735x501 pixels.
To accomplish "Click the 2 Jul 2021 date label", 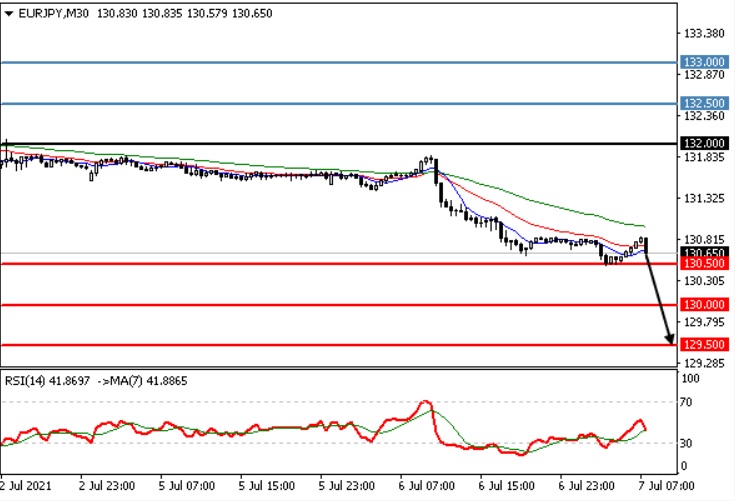I will [x=26, y=486].
